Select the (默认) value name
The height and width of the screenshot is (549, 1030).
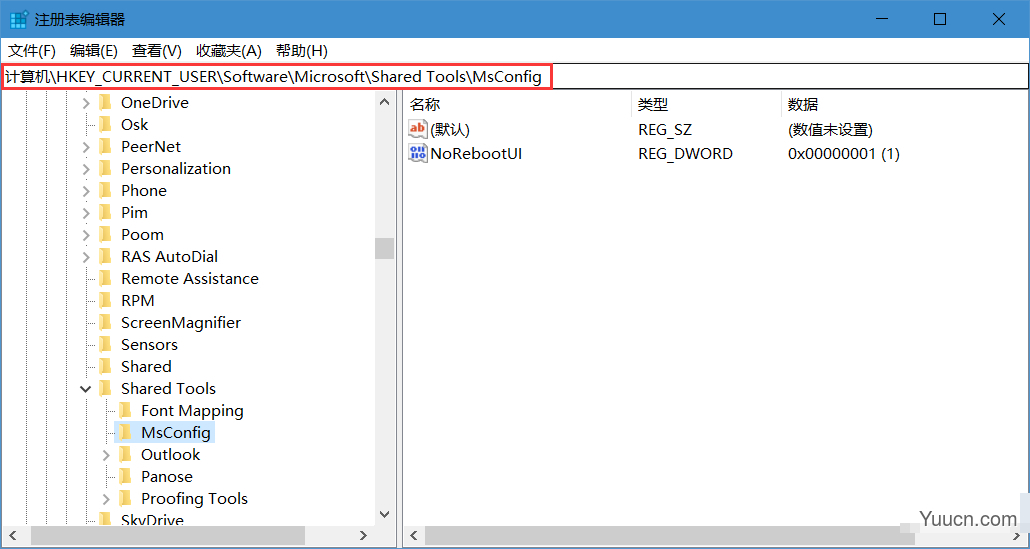[450, 129]
